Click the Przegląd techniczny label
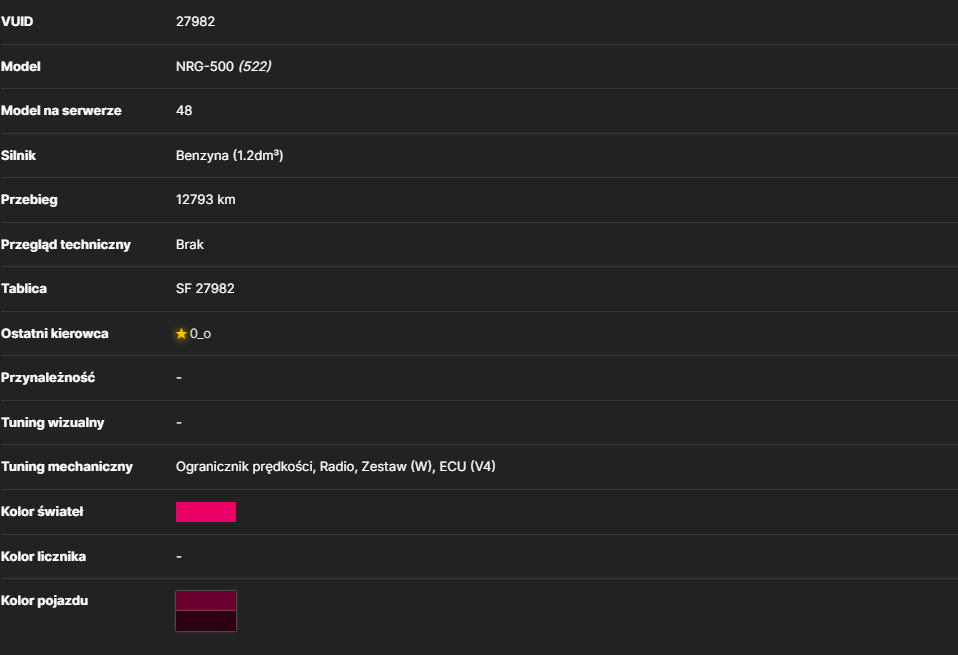 click(x=65, y=244)
